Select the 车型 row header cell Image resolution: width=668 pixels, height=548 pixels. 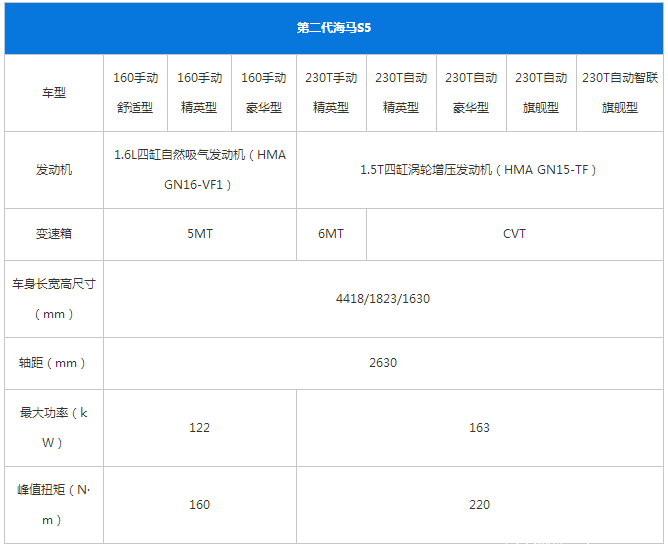(54, 92)
